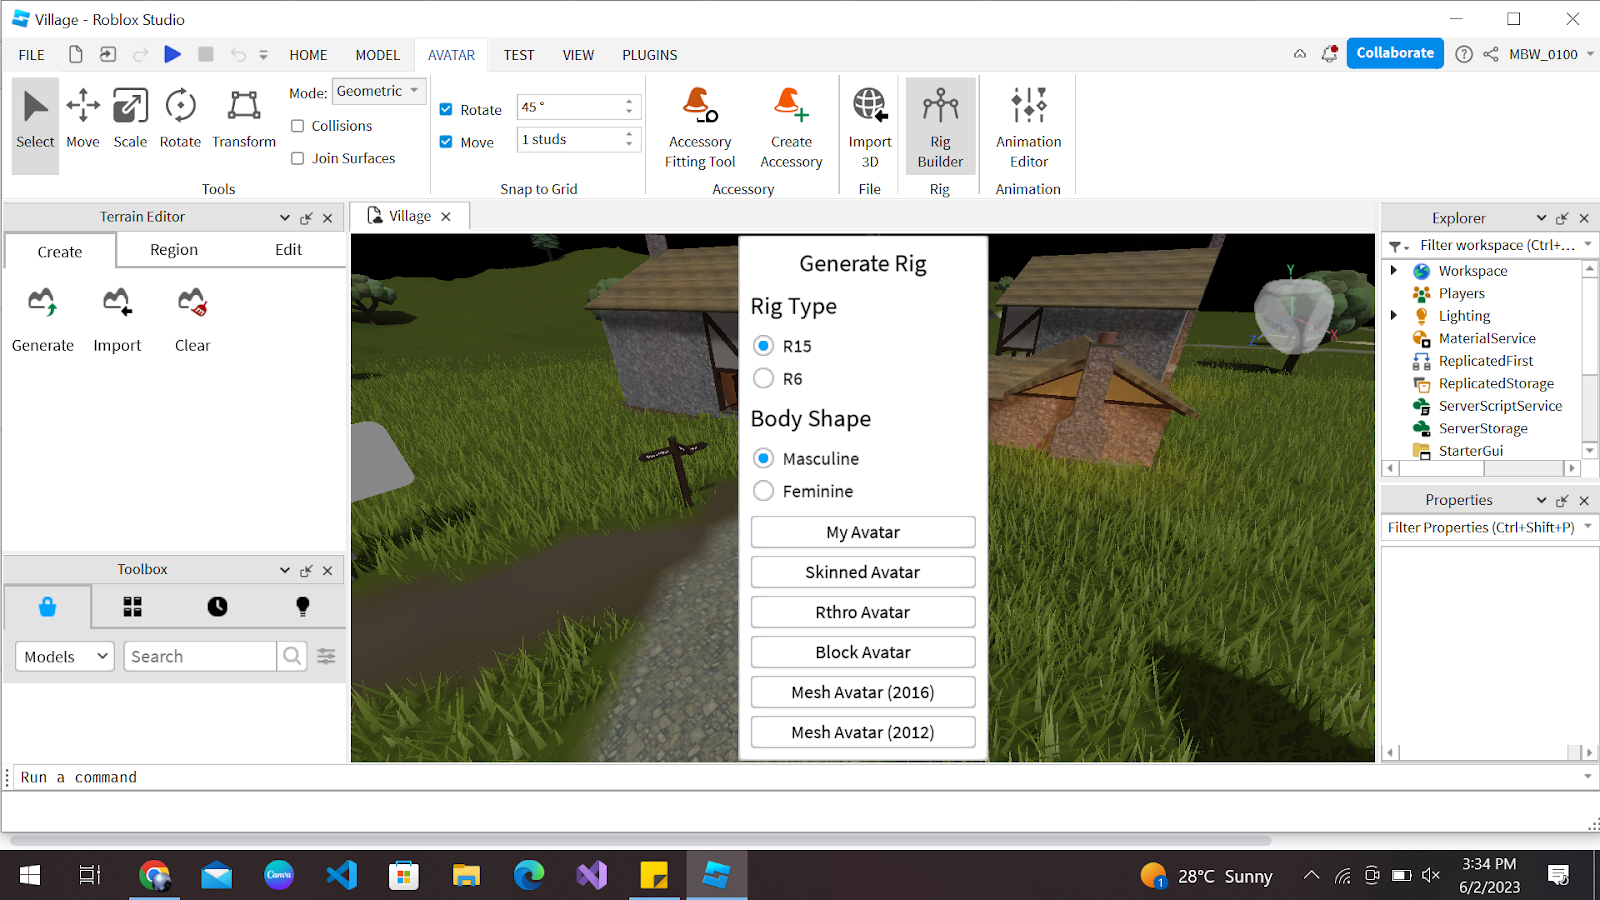
Task: Open Properties panel options arrow
Action: pyautogui.click(x=1541, y=500)
